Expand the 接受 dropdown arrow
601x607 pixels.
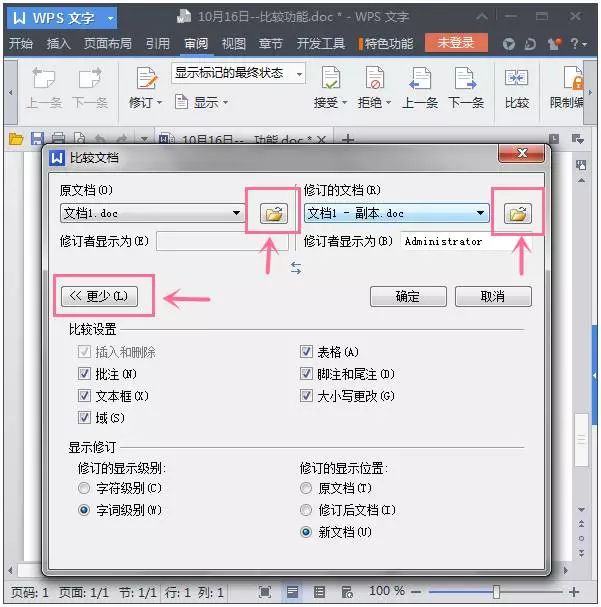point(344,103)
